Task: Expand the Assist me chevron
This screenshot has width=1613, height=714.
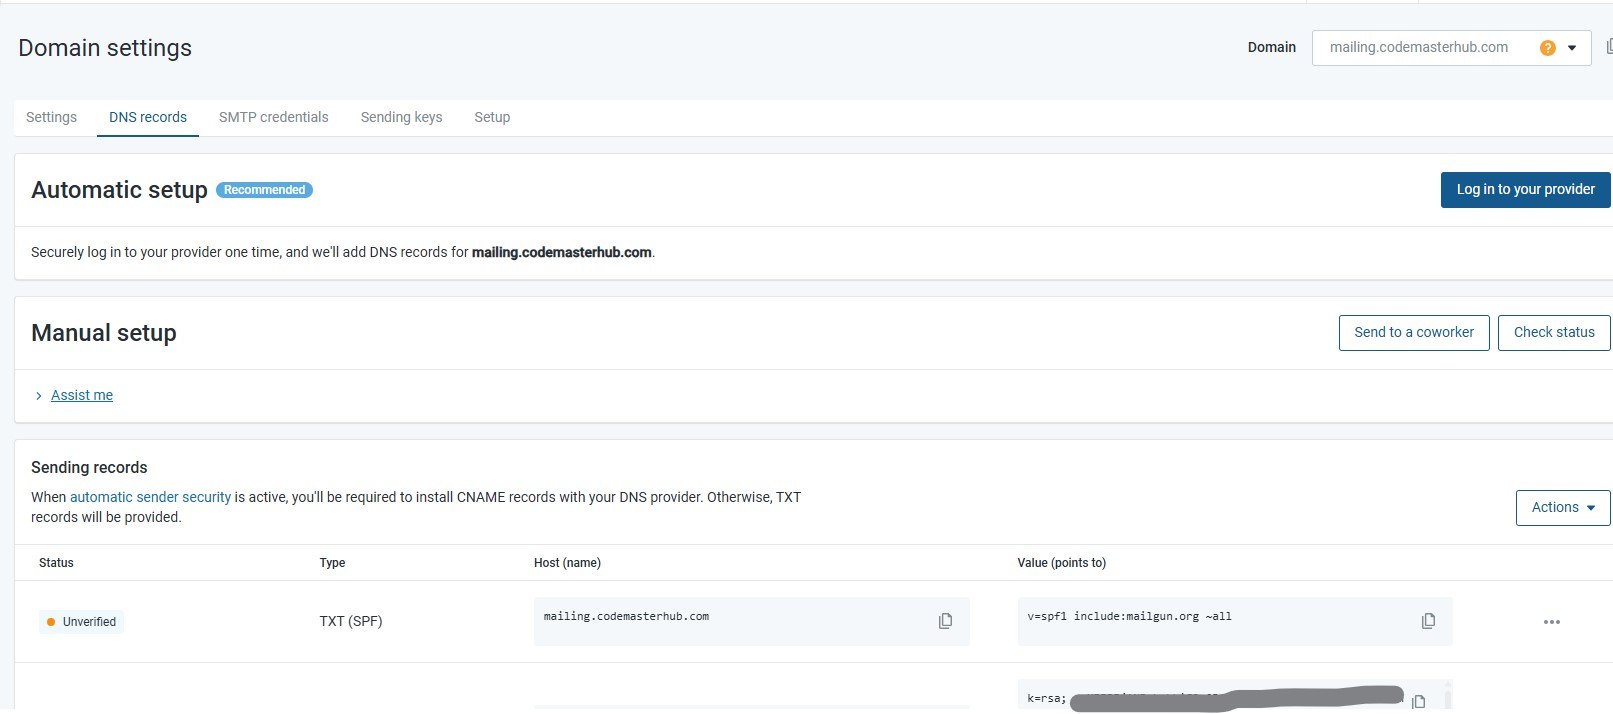Action: (x=39, y=396)
